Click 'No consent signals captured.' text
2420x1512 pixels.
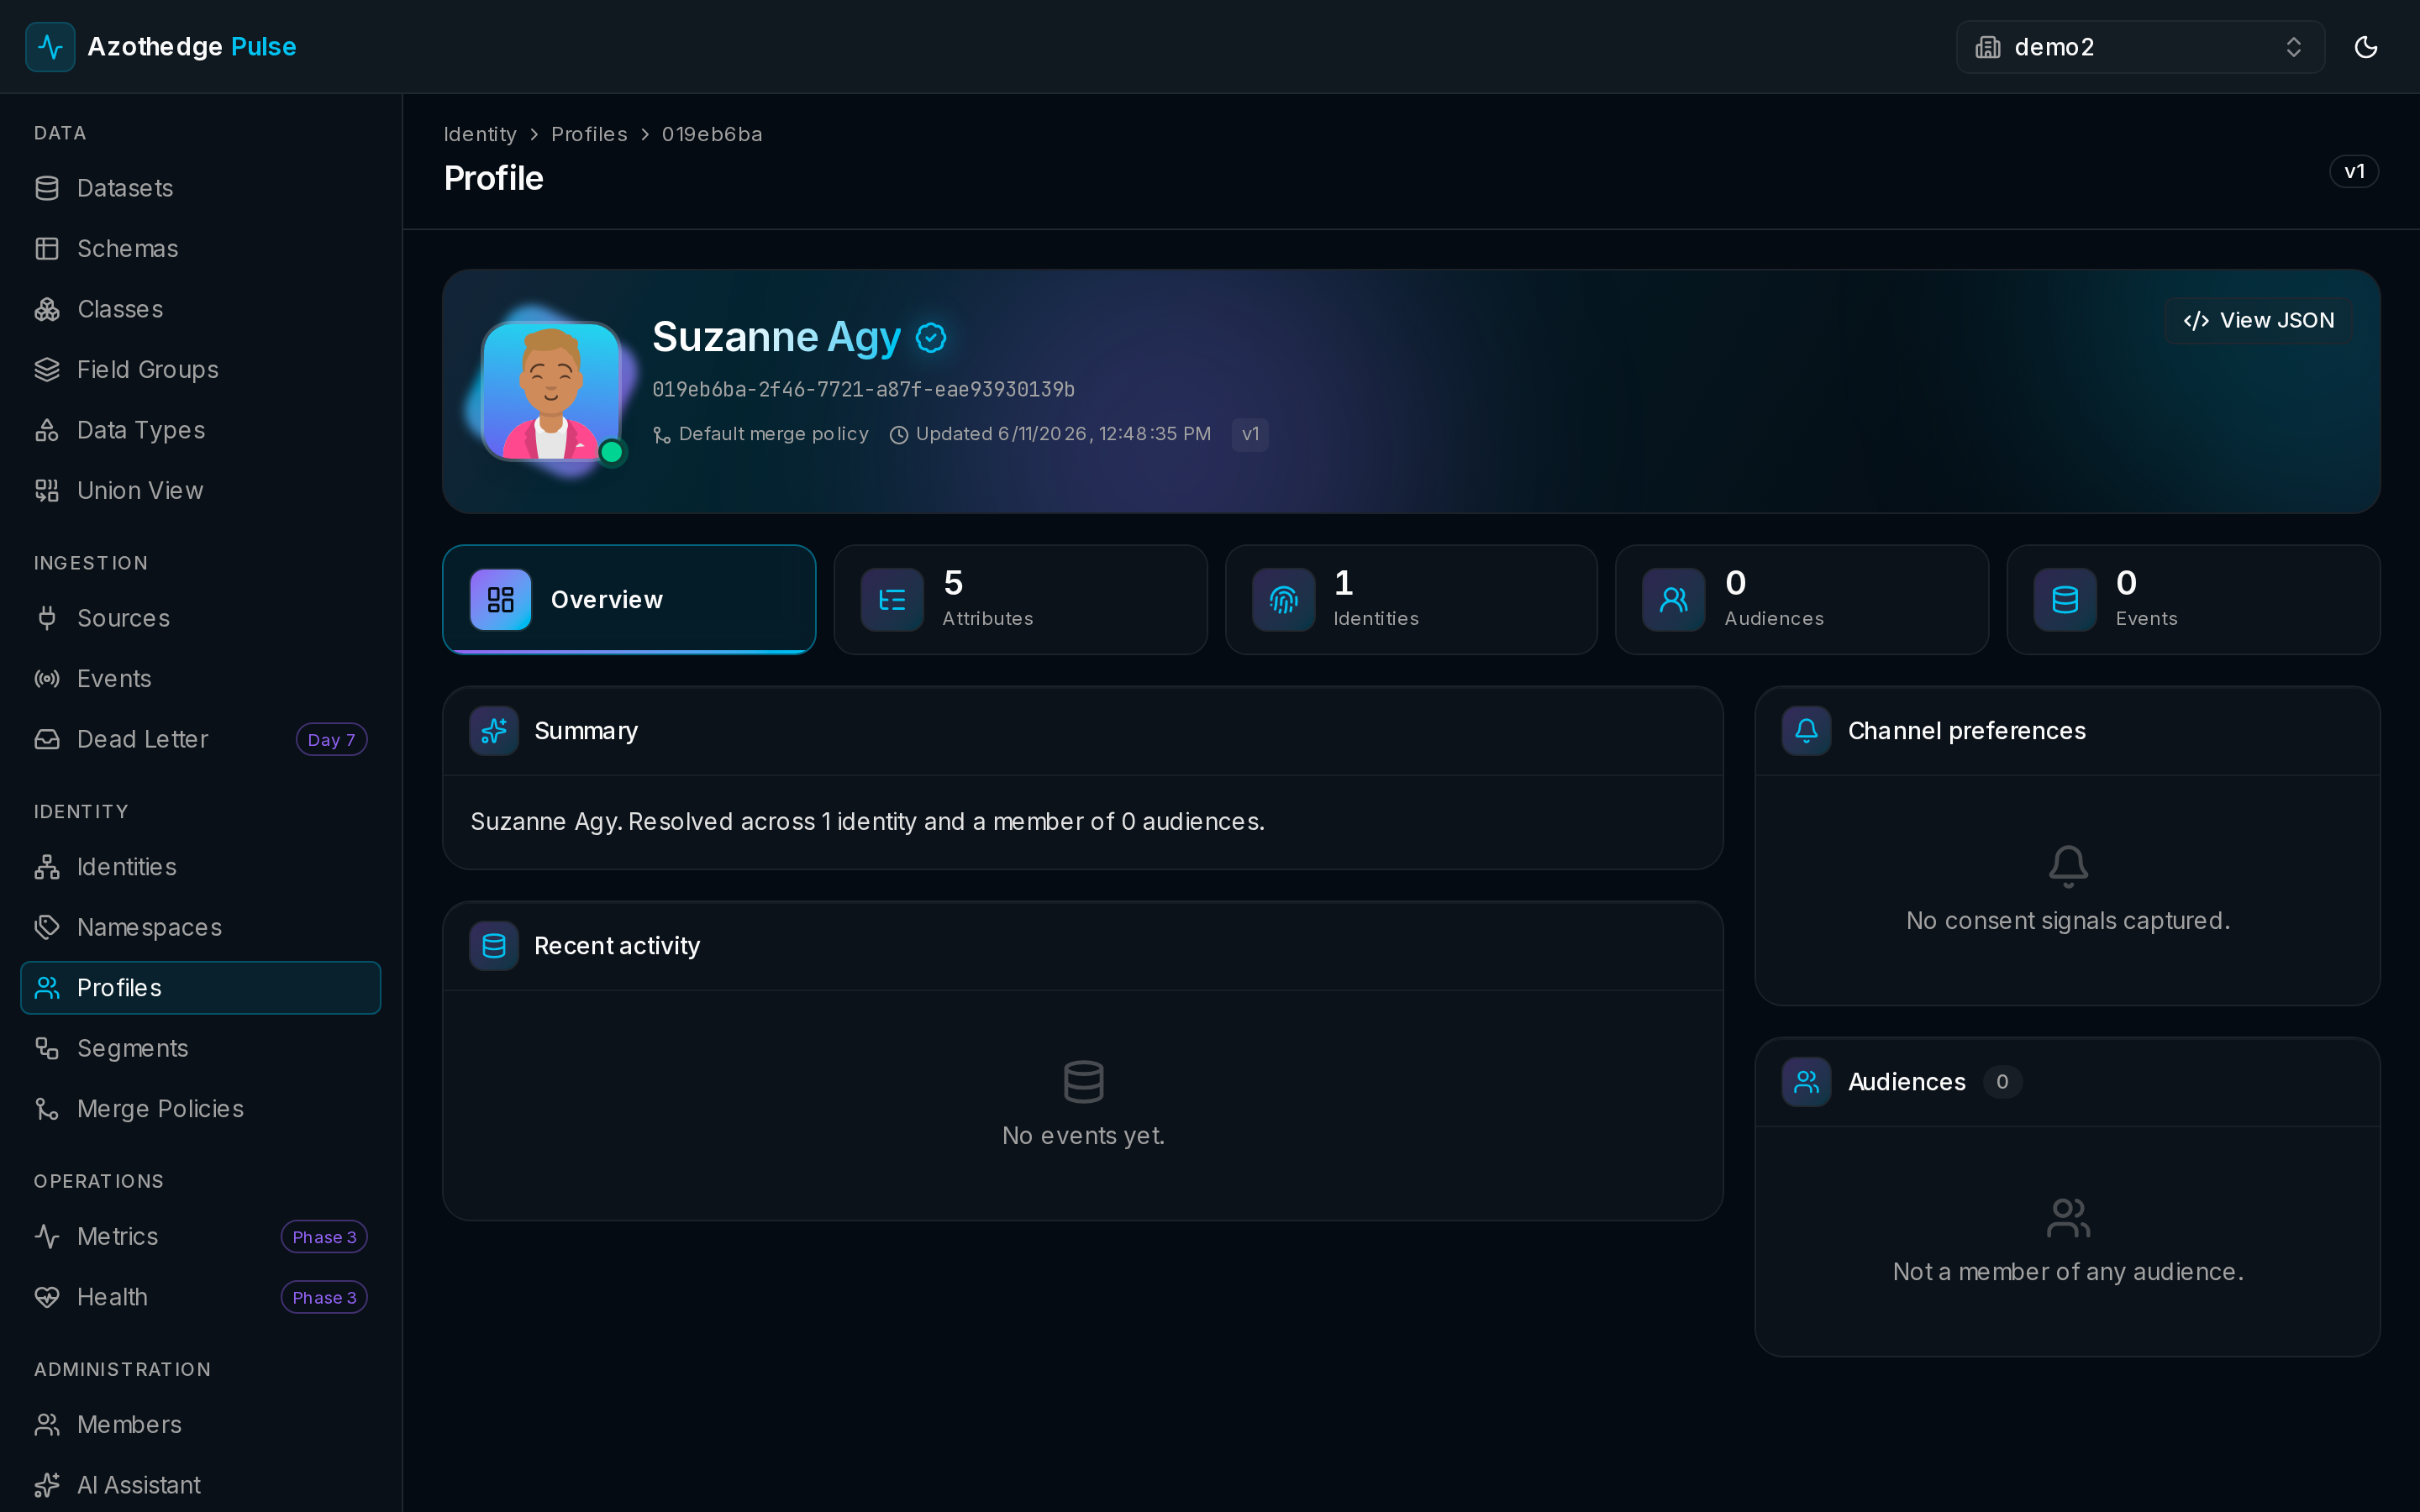(x=2068, y=921)
